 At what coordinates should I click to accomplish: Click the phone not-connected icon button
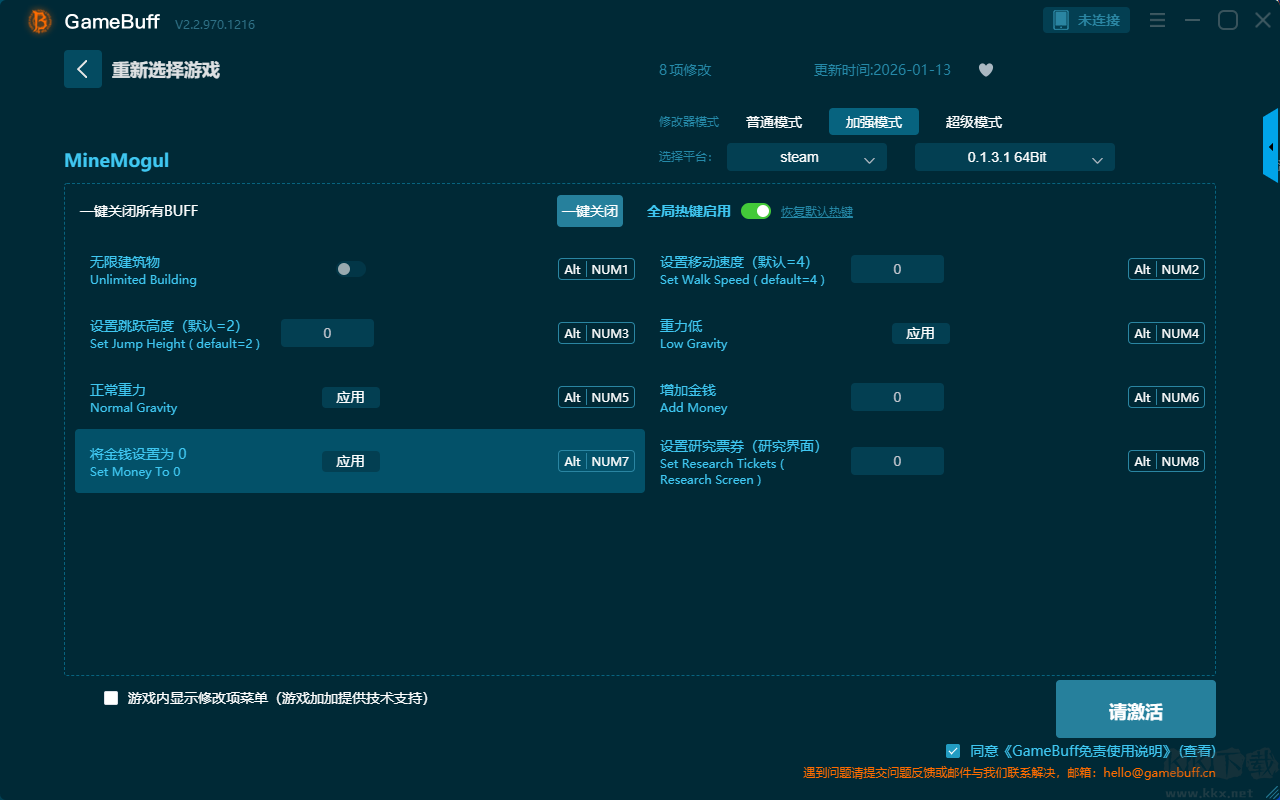pyautogui.click(x=1087, y=20)
